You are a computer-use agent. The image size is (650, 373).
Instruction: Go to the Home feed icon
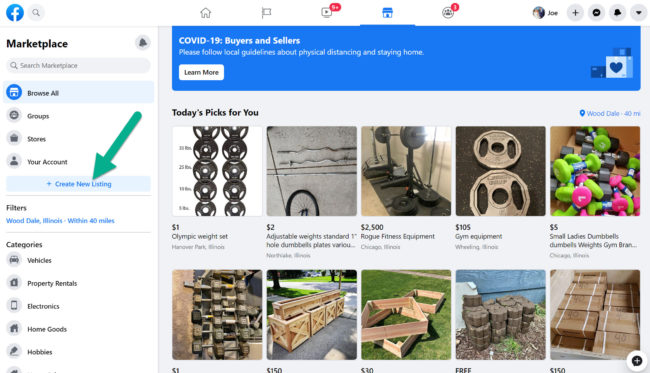coord(206,13)
